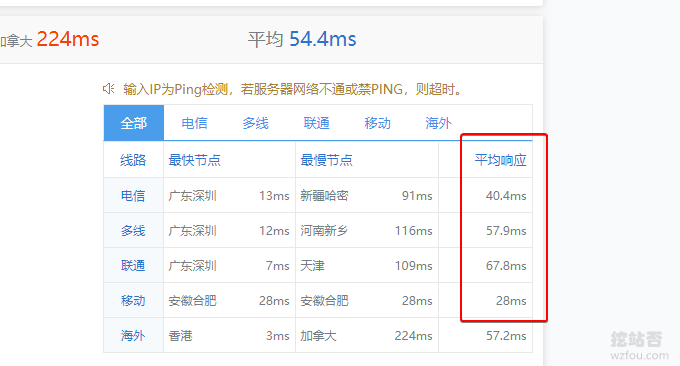This screenshot has width=680, height=366.
Task: Click the 67.8ms average response
Action: [506, 265]
